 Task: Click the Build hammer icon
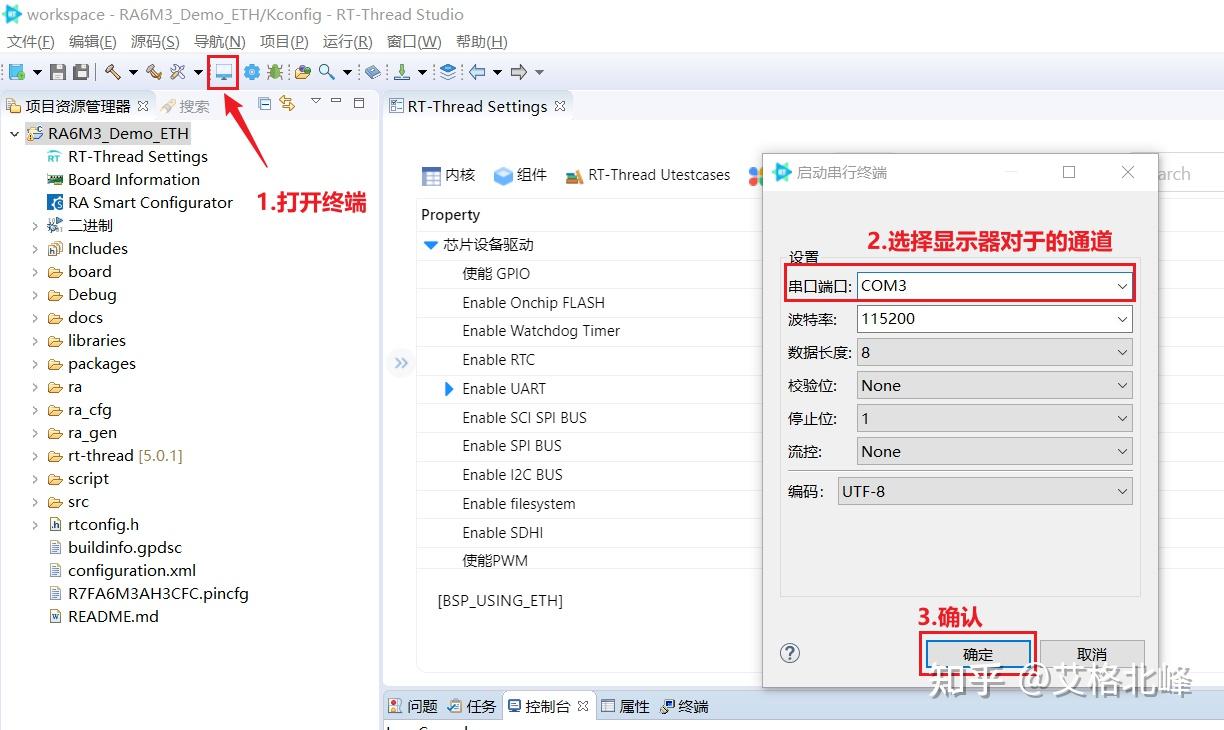pos(112,72)
